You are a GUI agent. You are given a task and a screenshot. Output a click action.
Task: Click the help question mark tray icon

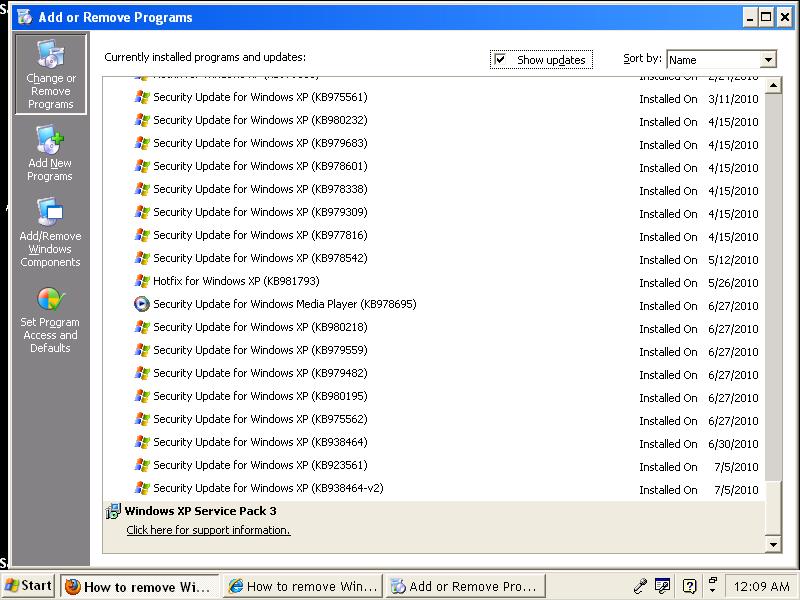689,586
